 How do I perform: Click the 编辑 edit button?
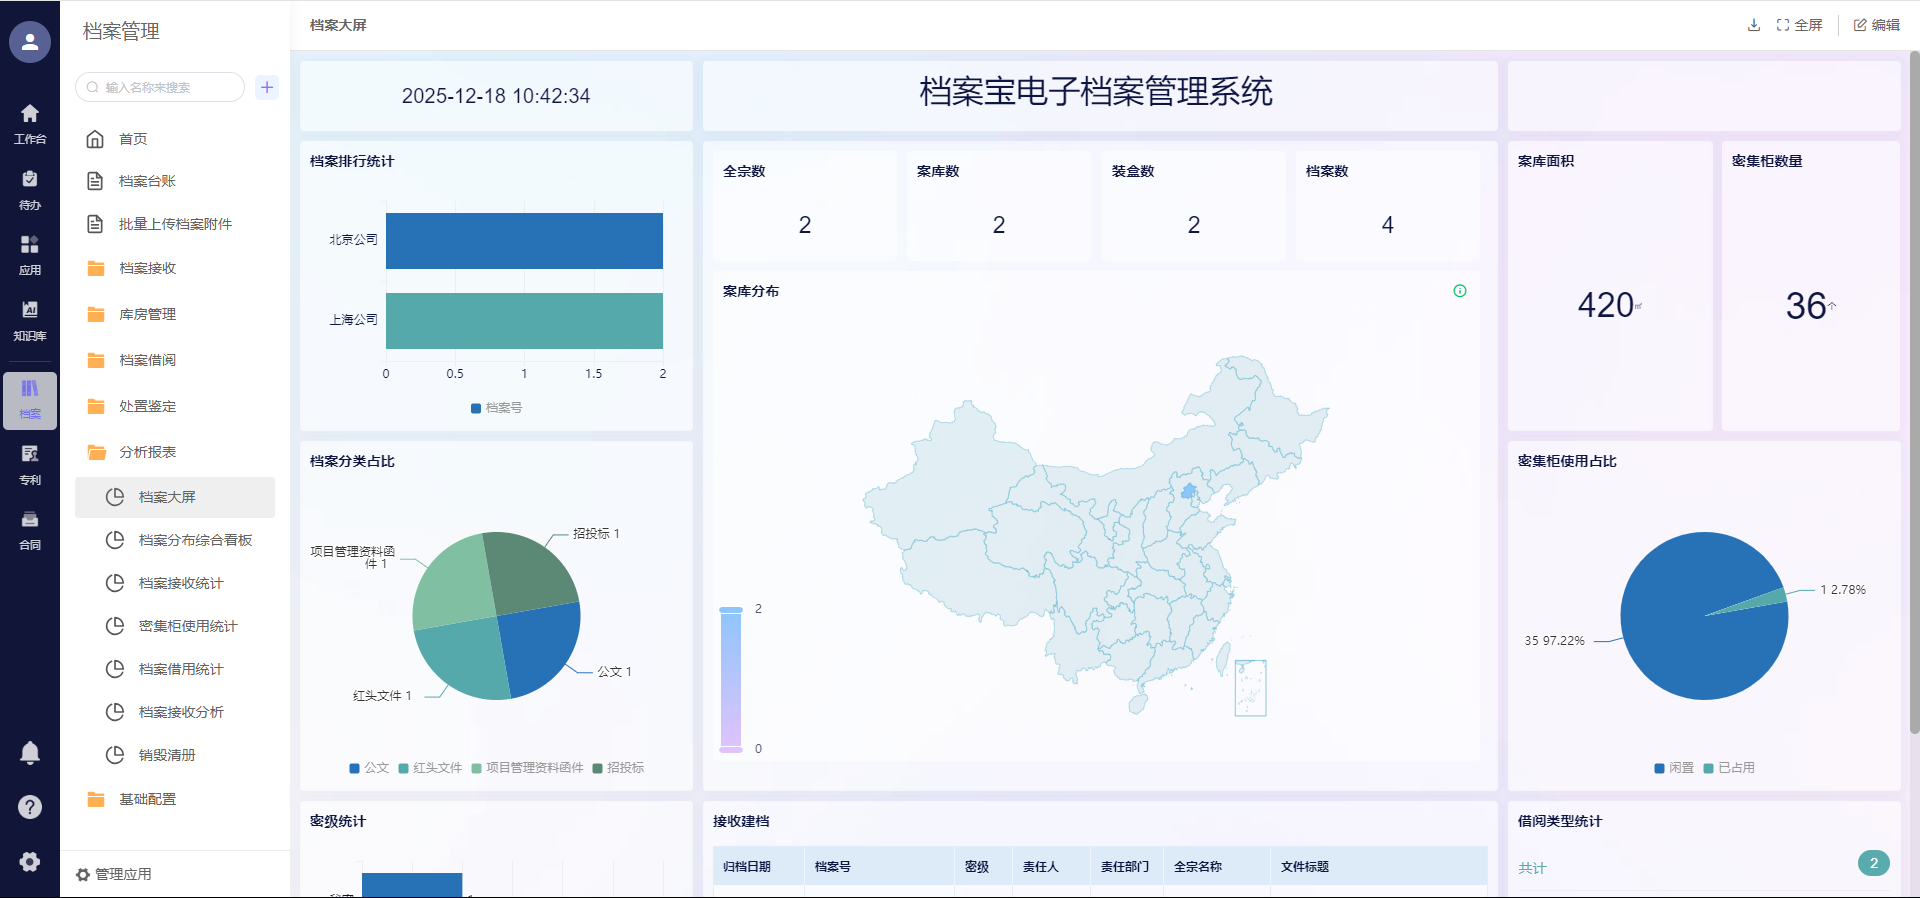click(1876, 25)
